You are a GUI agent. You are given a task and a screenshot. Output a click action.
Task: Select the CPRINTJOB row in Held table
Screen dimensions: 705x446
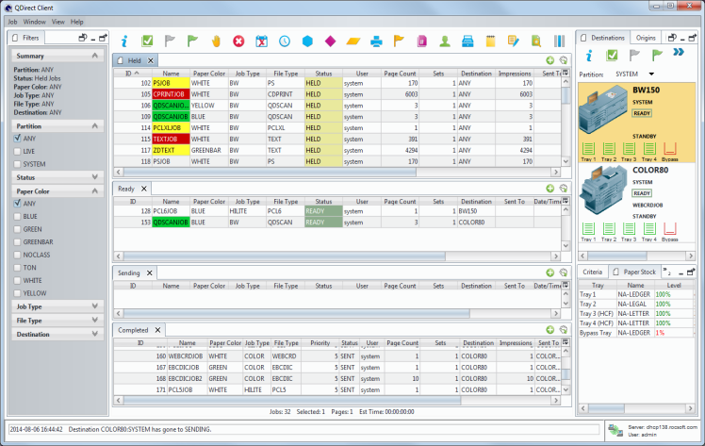pos(337,94)
